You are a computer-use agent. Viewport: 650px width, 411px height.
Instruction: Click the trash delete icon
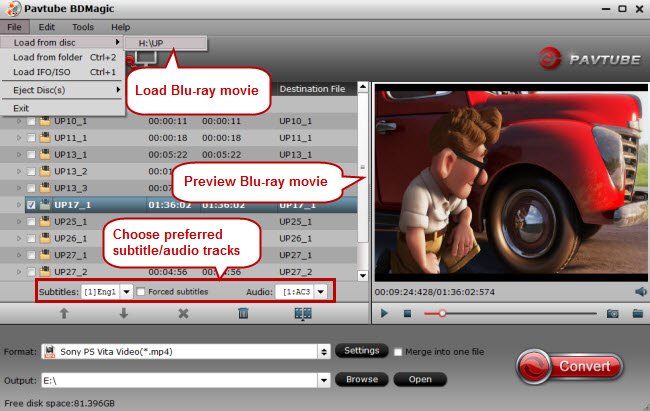(x=243, y=313)
